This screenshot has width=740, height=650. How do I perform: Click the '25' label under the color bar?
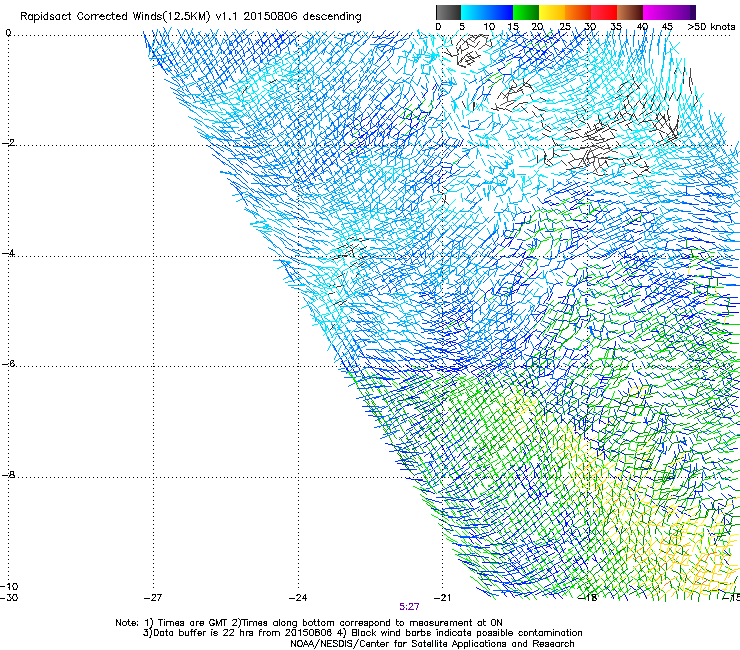[564, 26]
